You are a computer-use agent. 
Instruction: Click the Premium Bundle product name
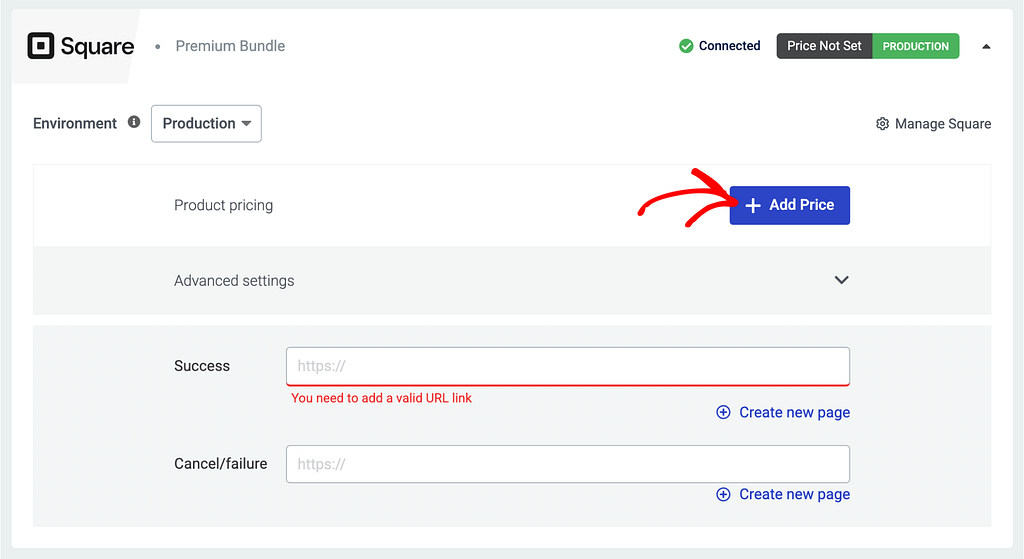tap(230, 46)
